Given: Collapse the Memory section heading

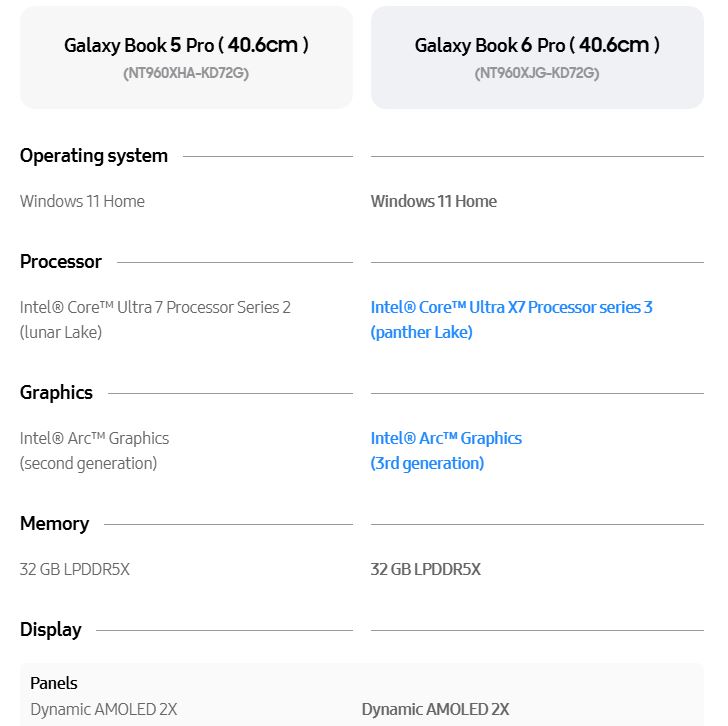Looking at the screenshot, I should 54,524.
